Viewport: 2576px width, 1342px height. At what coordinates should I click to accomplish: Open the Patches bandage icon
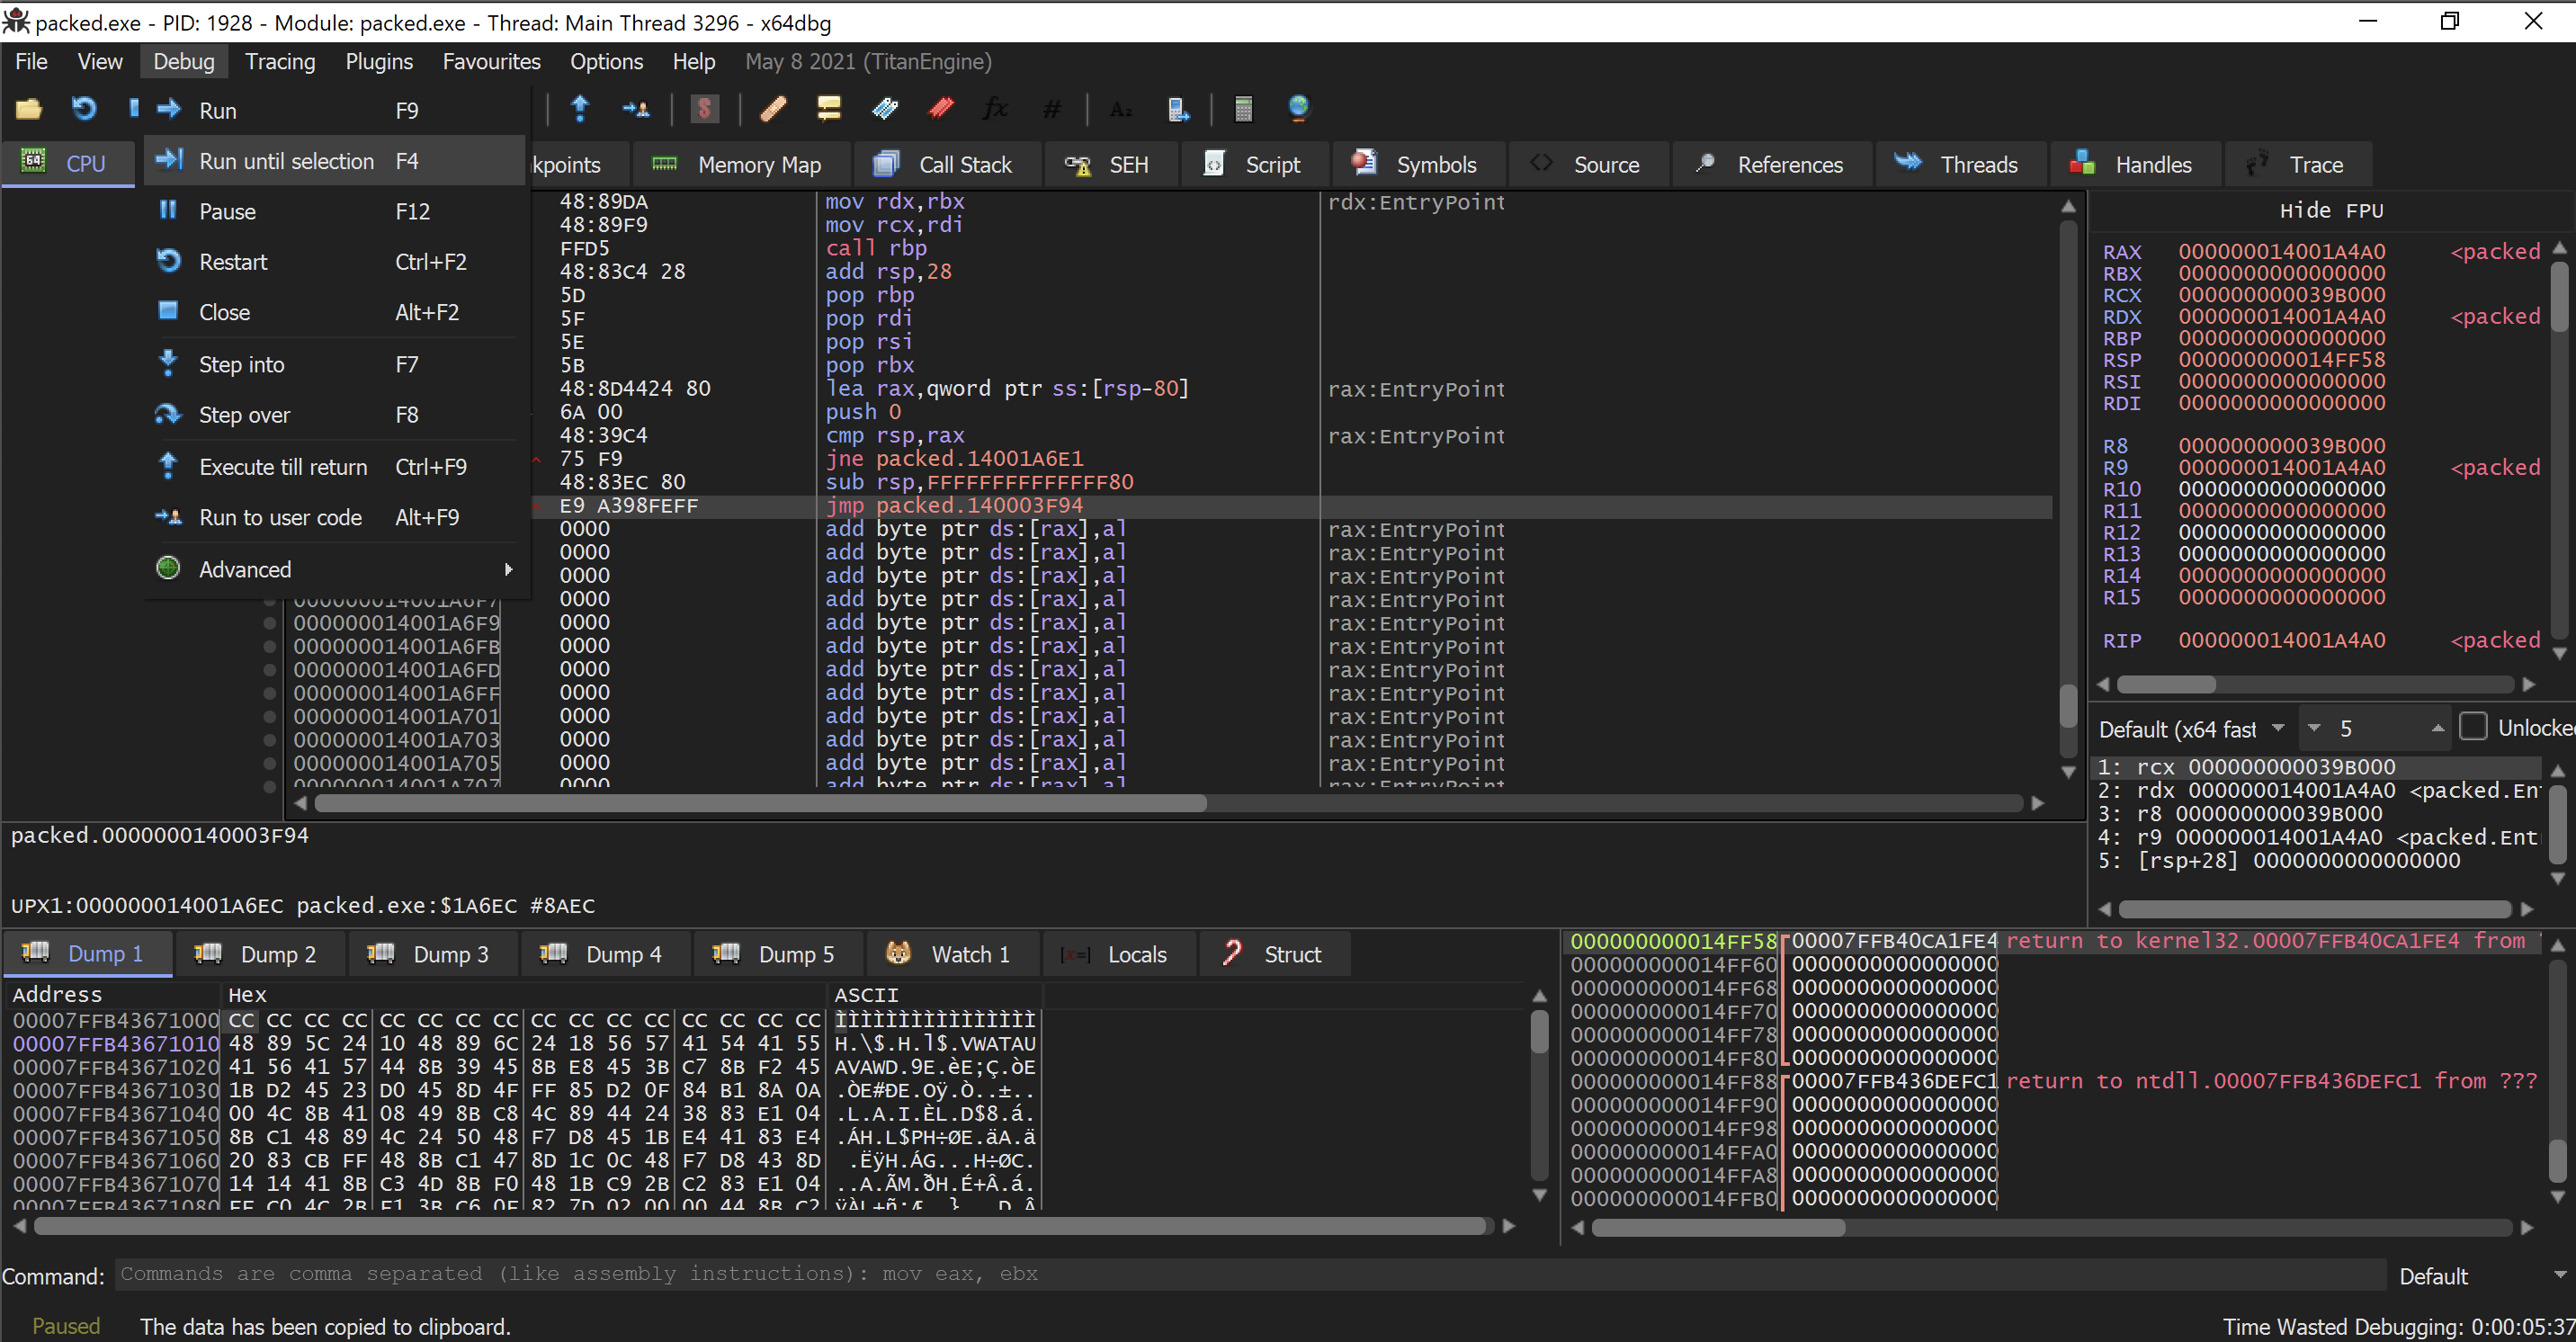point(773,109)
